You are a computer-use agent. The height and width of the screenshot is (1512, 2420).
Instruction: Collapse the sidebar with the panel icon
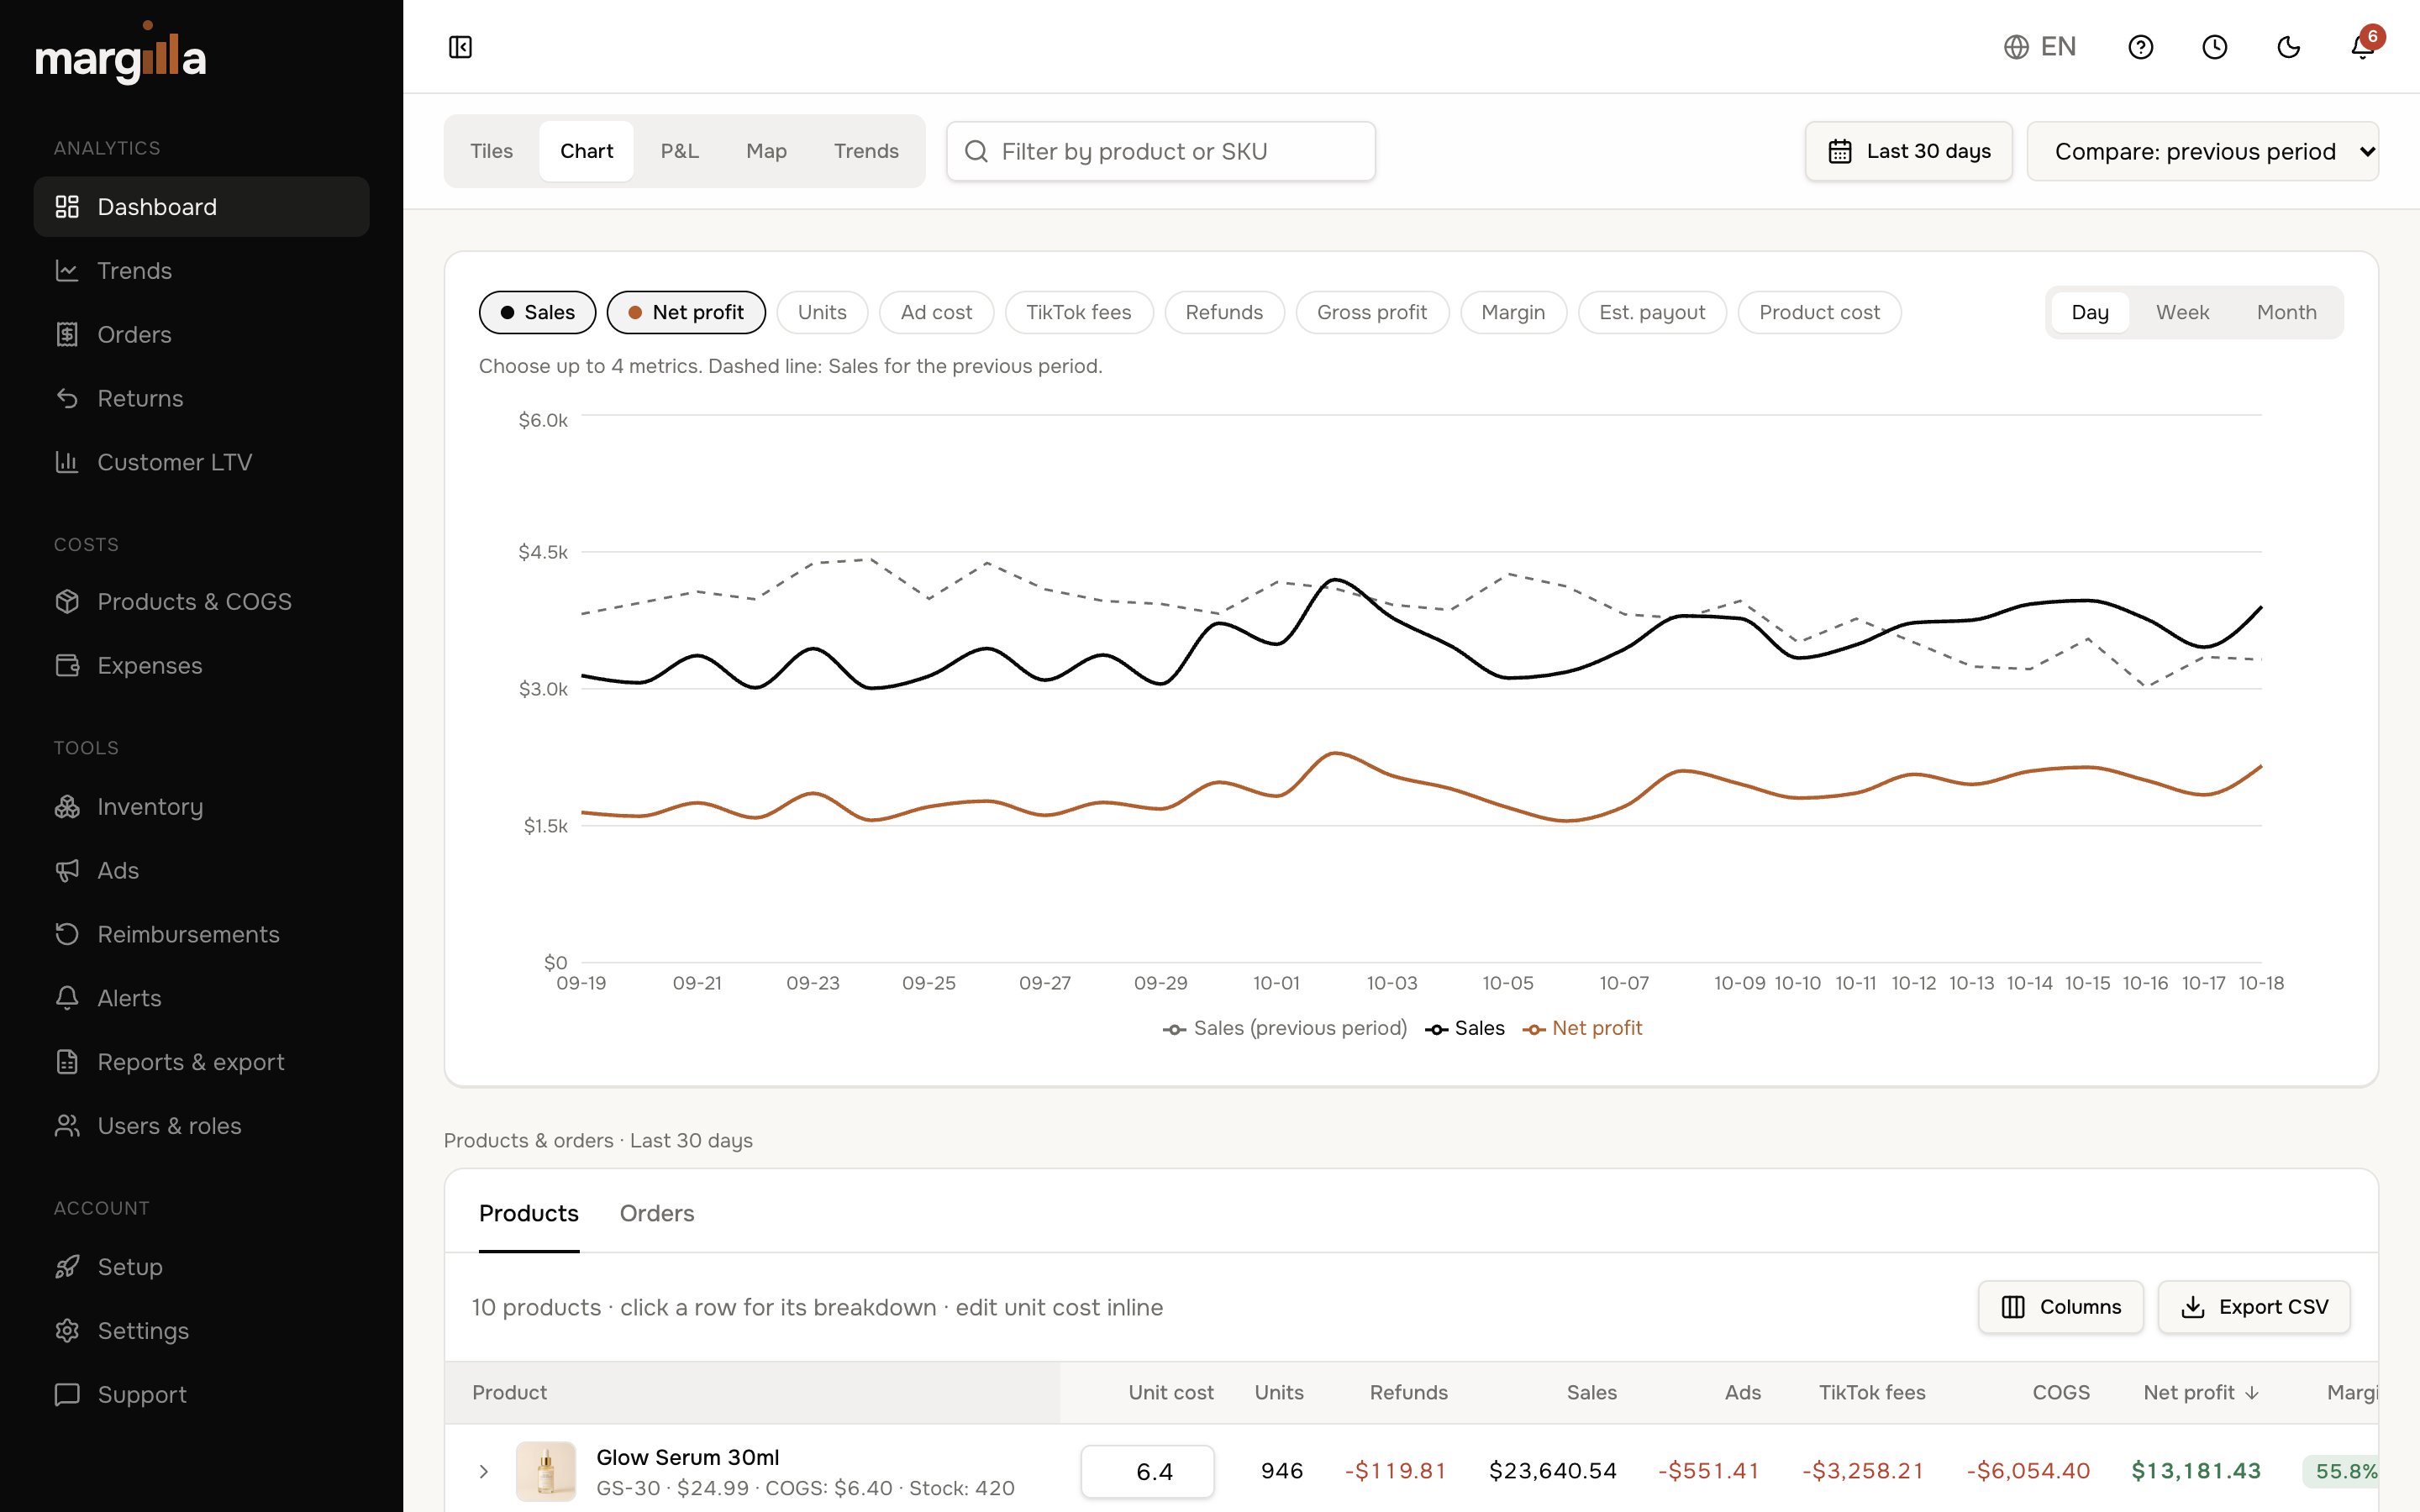point(460,47)
